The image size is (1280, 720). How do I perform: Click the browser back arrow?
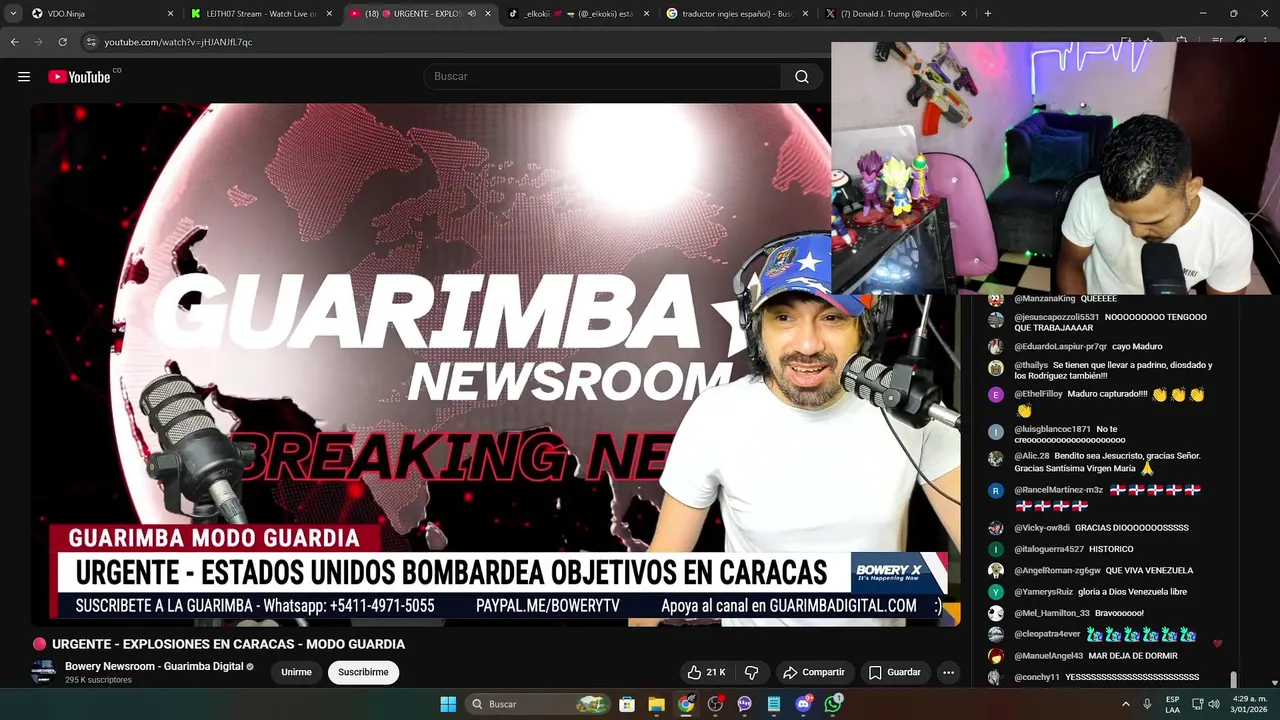[x=14, y=42]
